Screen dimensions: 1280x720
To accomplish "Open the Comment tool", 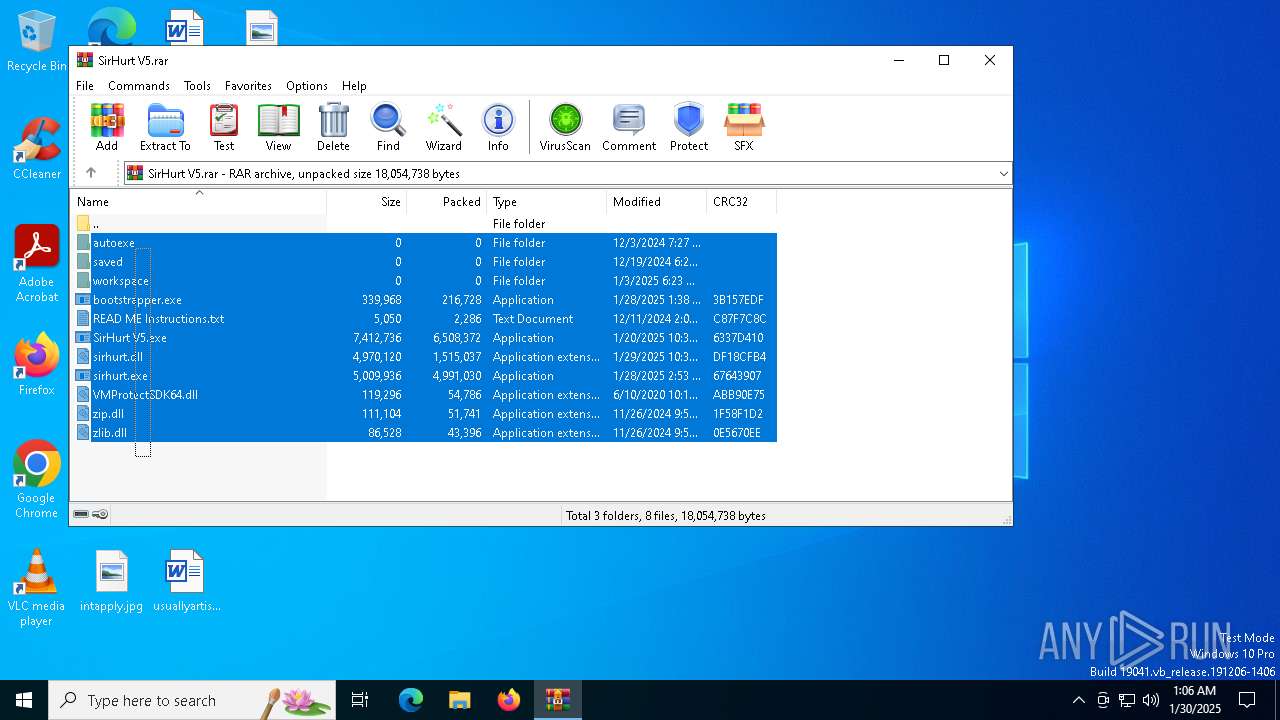I will pos(629,127).
